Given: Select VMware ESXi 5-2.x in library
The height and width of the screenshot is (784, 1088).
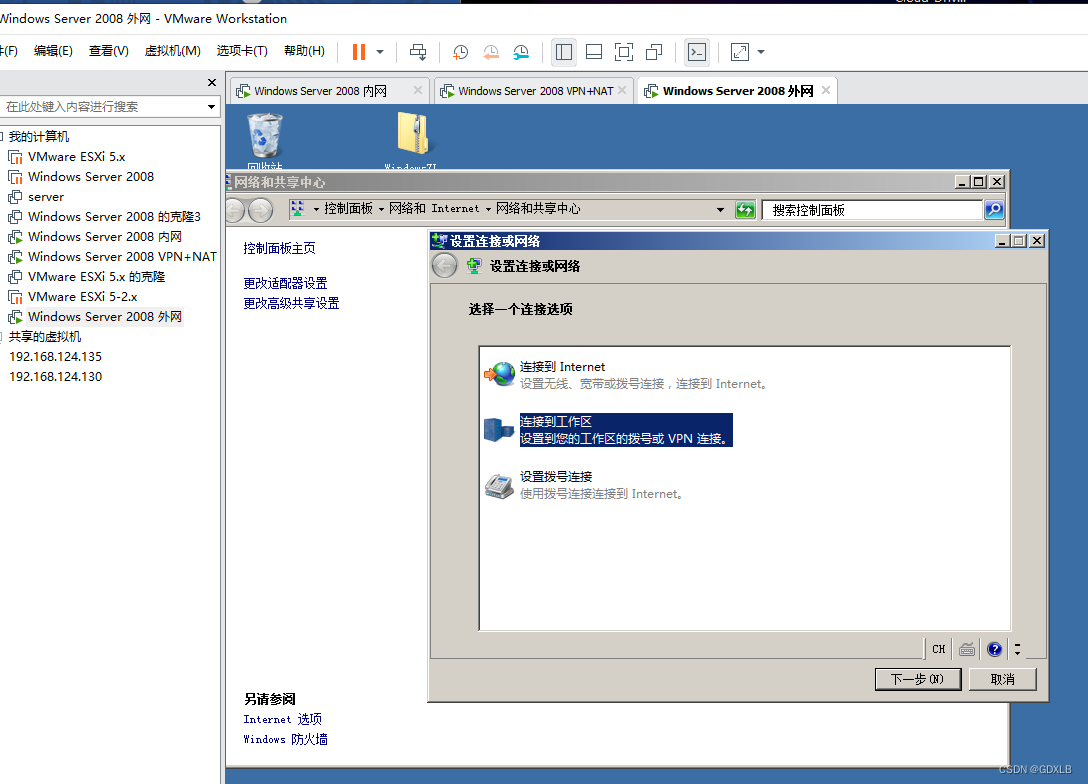Looking at the screenshot, I should click(x=83, y=297).
